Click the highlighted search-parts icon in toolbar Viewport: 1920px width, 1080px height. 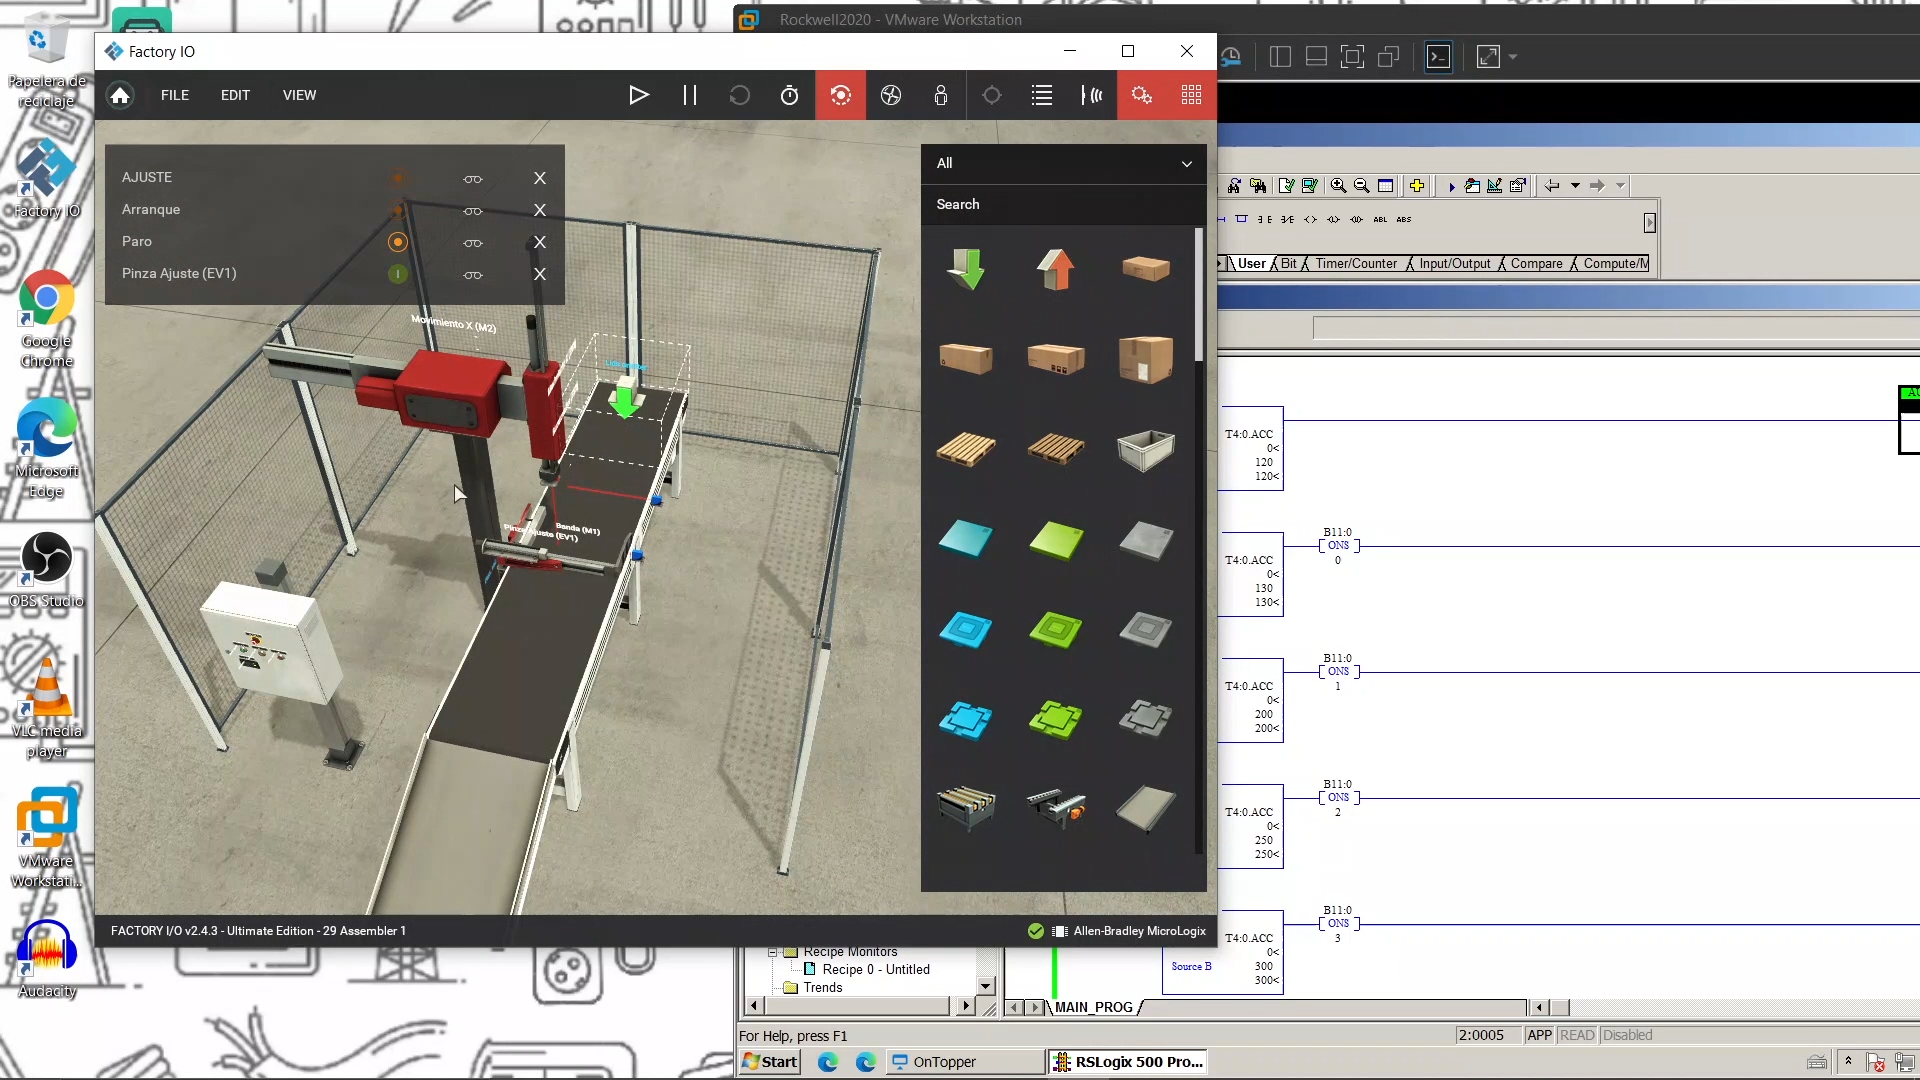[x=1142, y=95]
